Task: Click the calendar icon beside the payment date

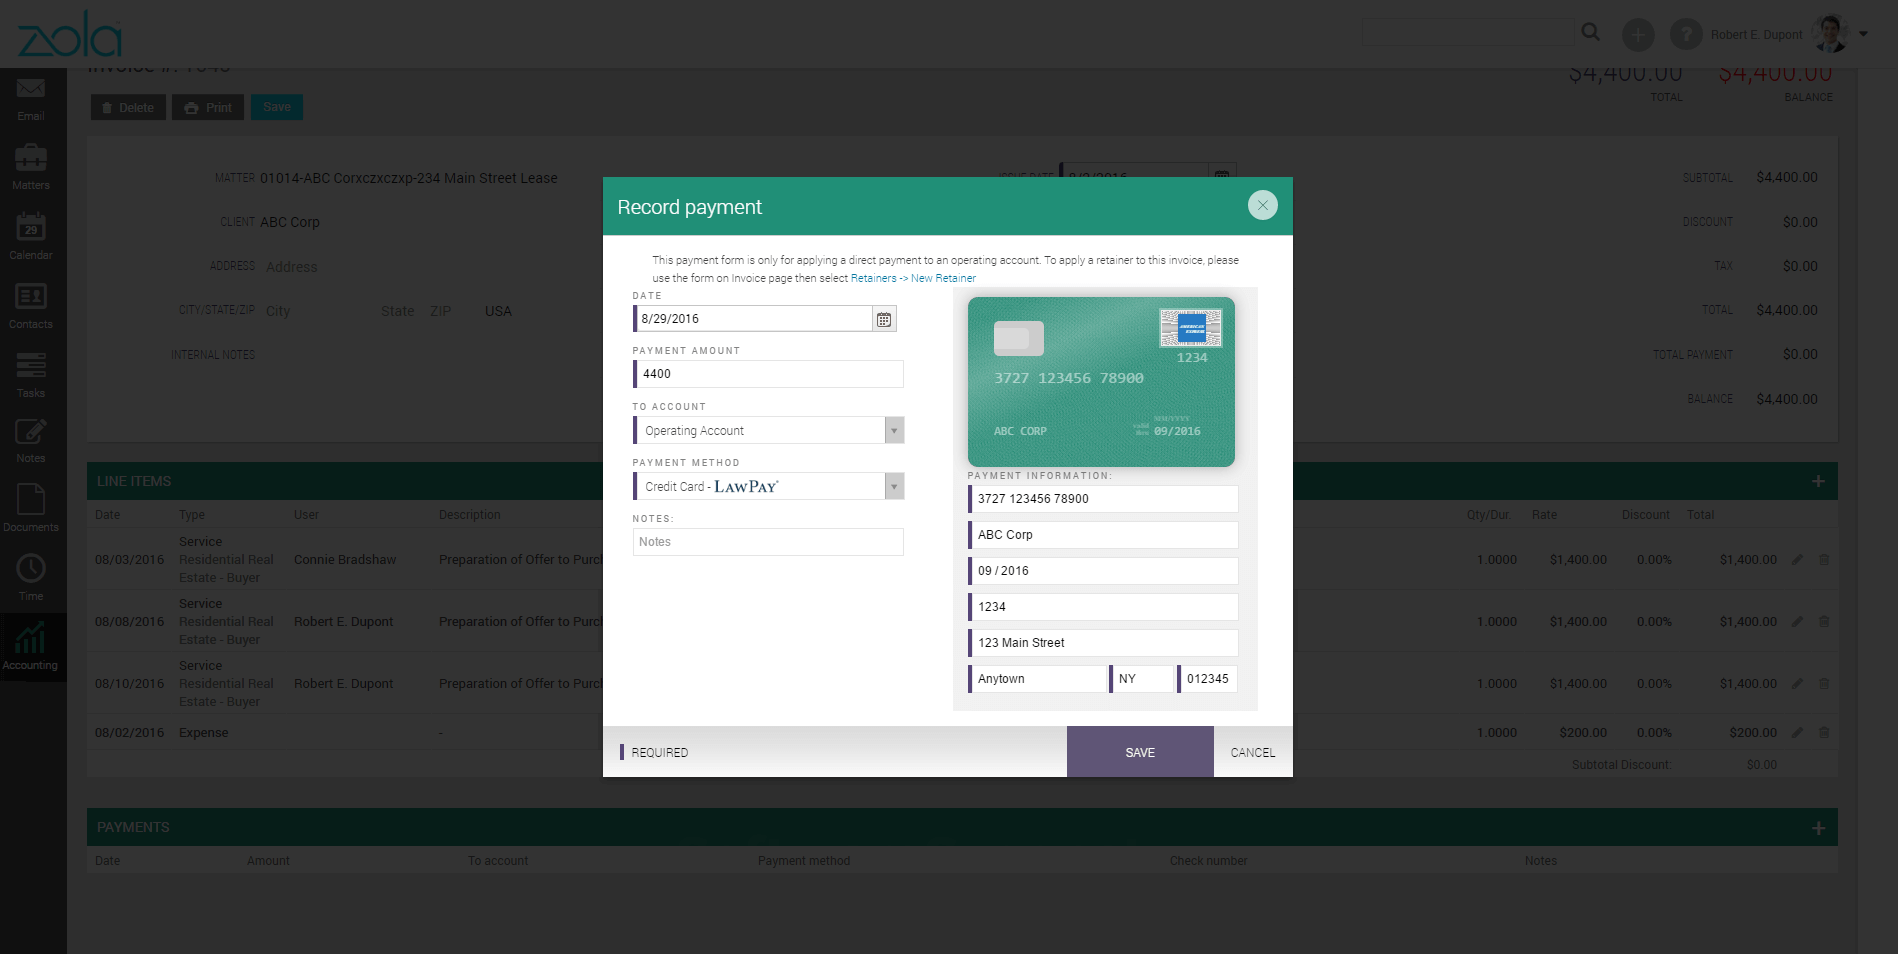Action: [883, 318]
